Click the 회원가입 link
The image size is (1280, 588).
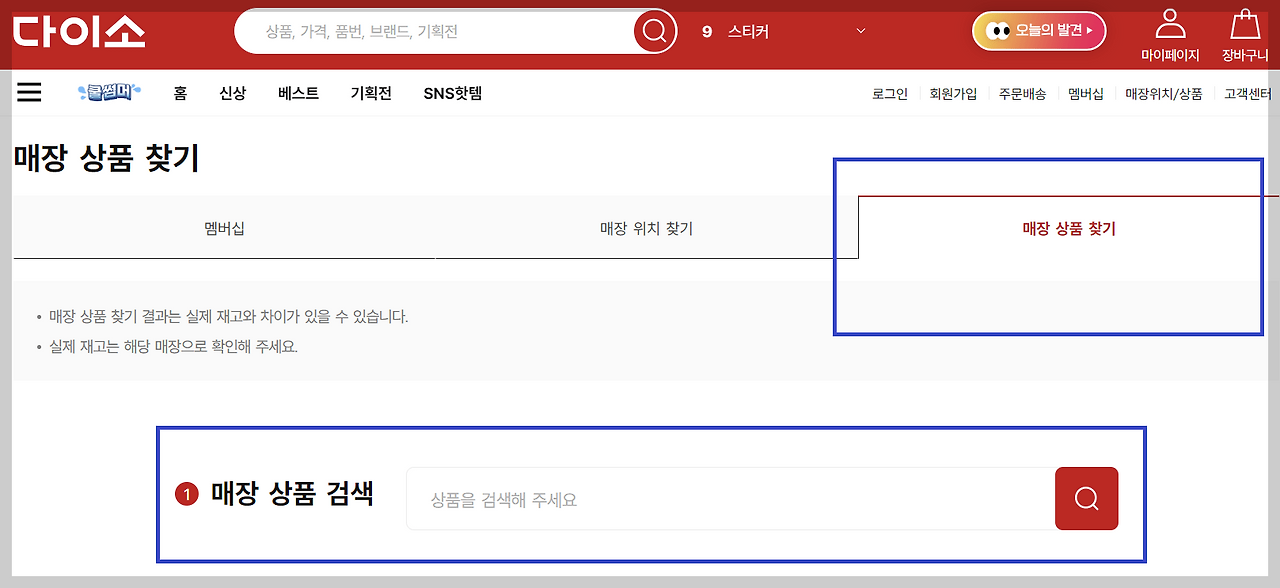coord(953,94)
